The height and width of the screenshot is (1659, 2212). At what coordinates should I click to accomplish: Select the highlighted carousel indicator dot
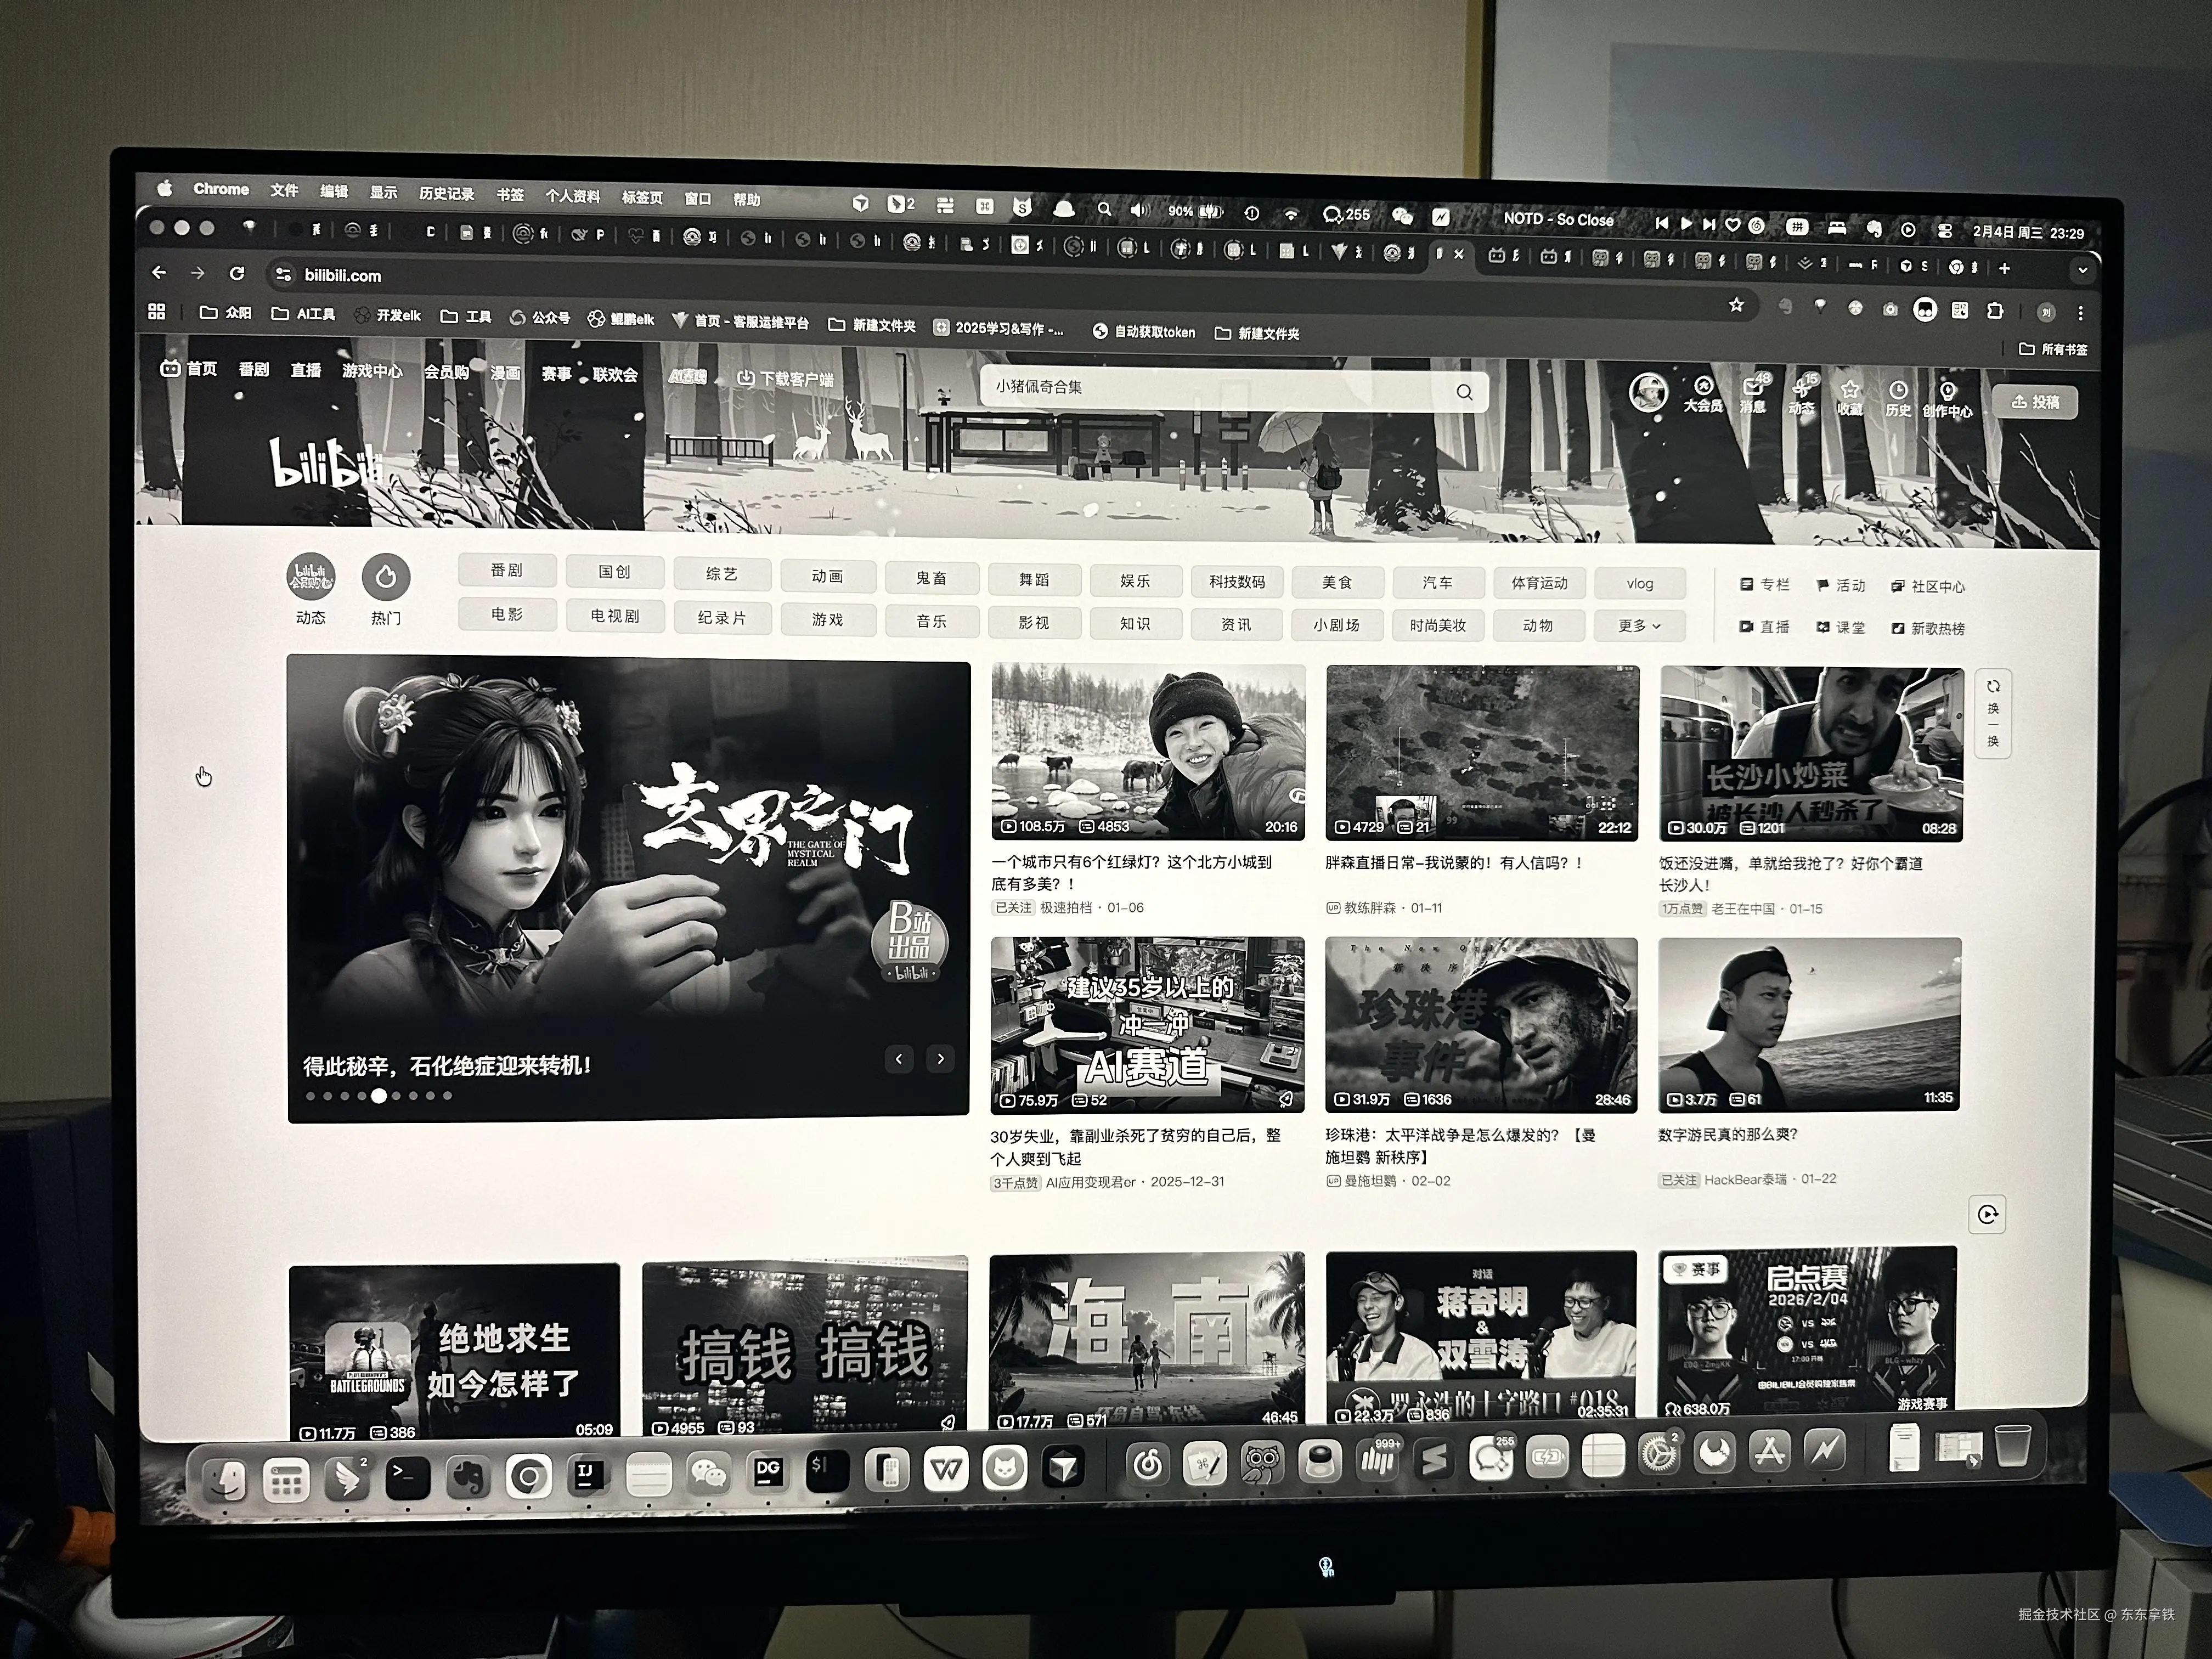point(379,1095)
